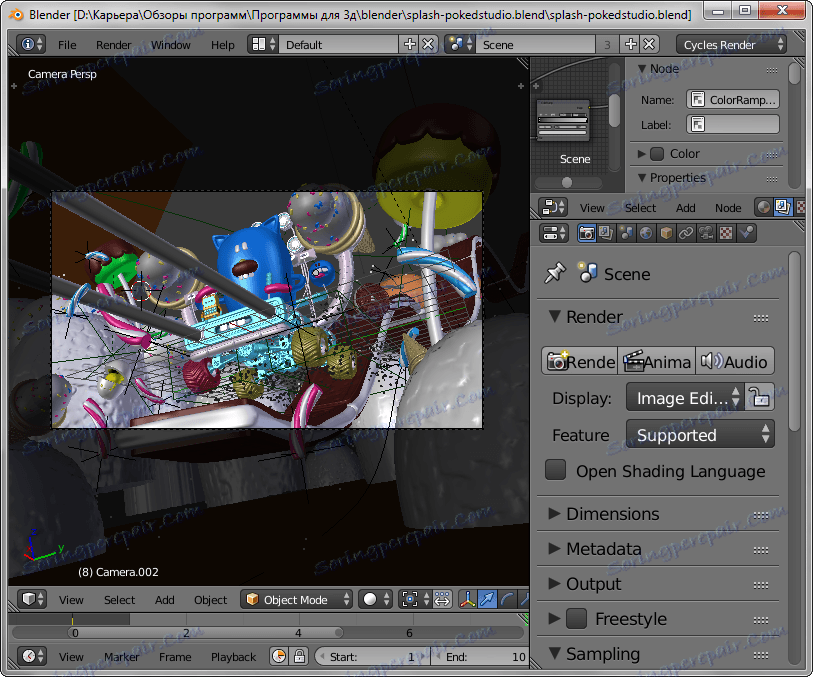
Task: Click the Texture checker properties icon
Action: pos(727,233)
